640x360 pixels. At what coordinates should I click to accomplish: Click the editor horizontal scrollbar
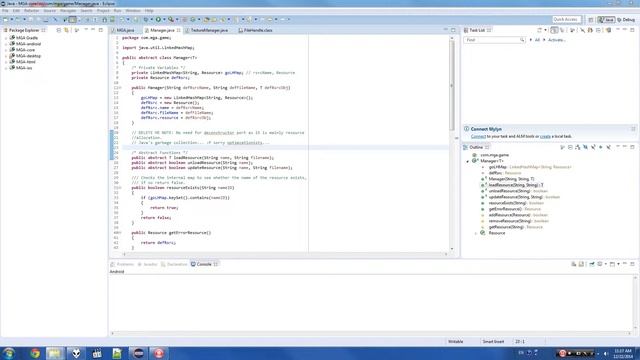point(284,254)
